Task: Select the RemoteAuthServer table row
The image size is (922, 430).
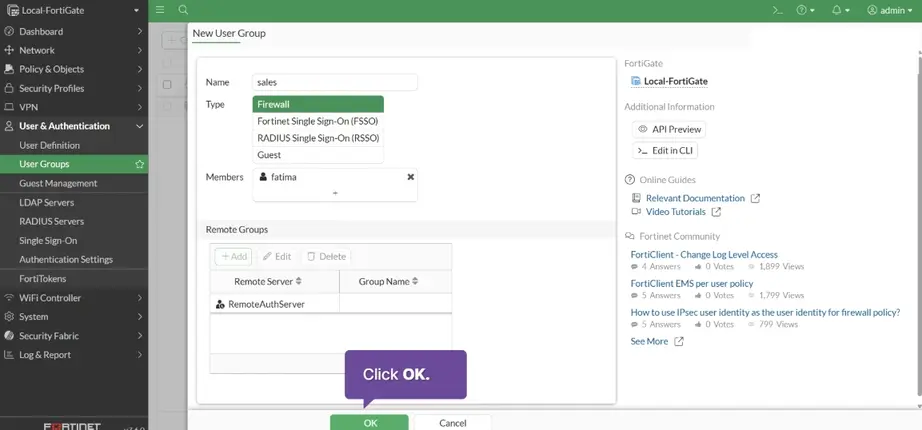Action: tap(330, 304)
